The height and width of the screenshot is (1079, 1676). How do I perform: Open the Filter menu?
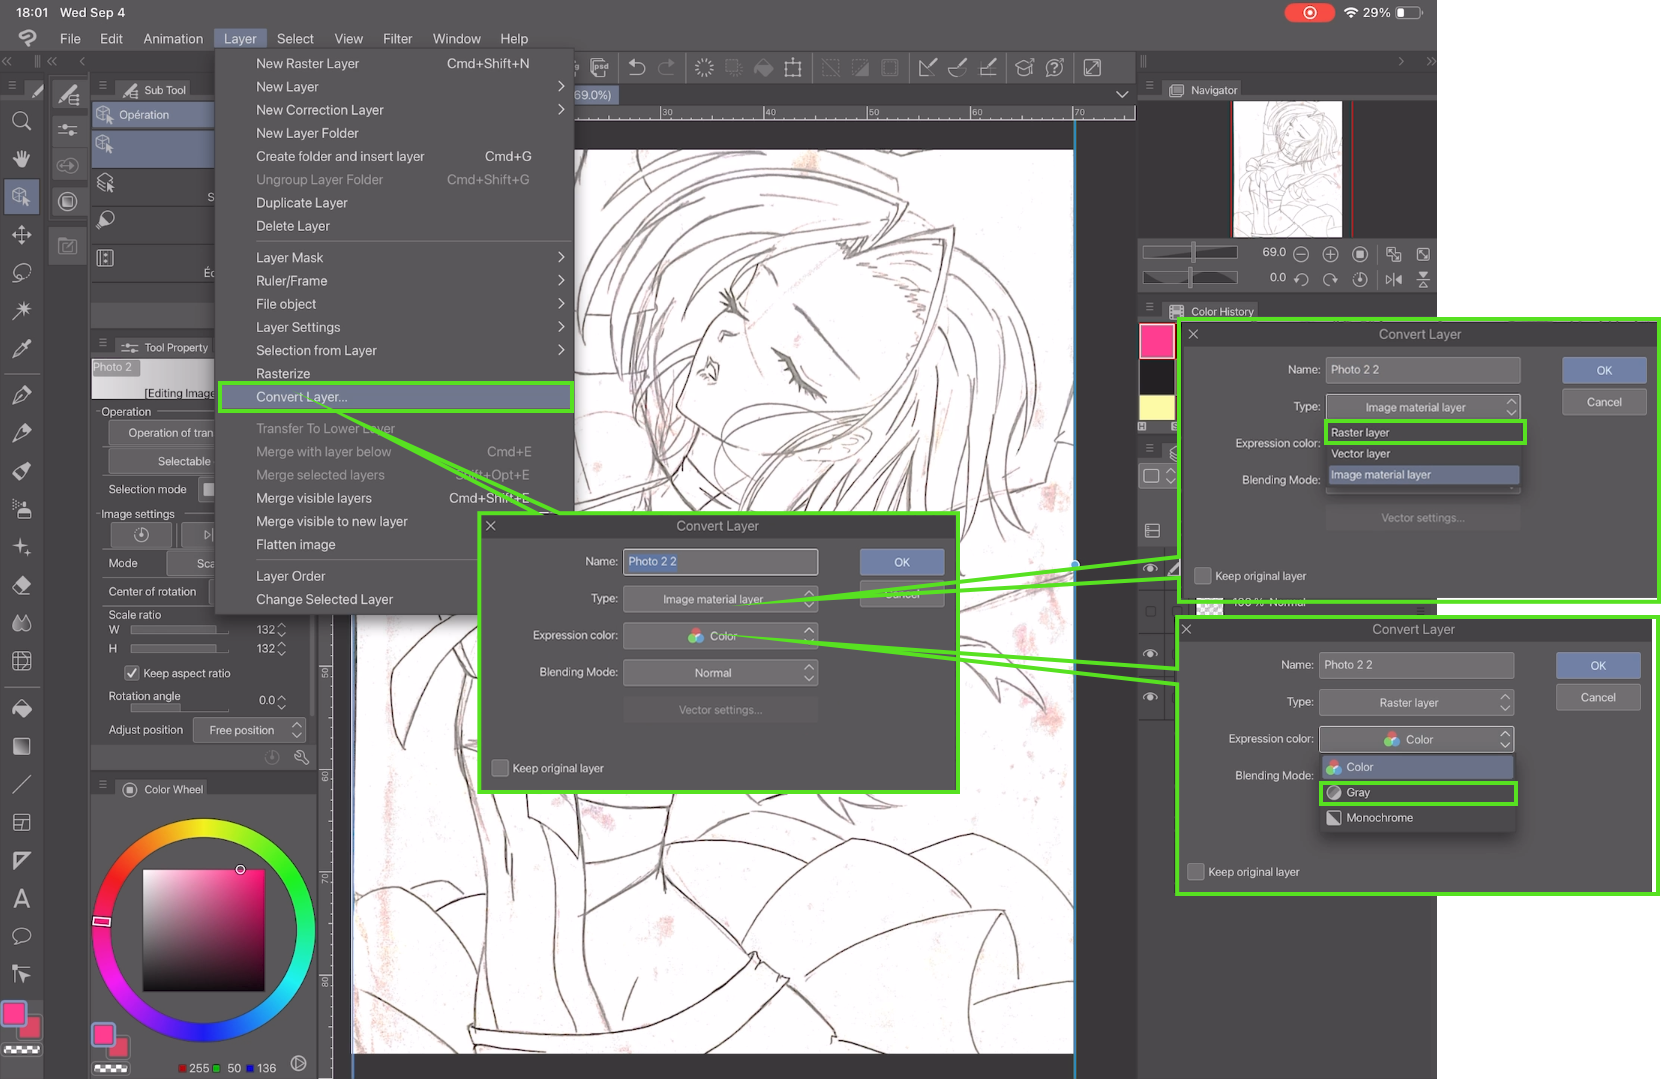tap(397, 39)
